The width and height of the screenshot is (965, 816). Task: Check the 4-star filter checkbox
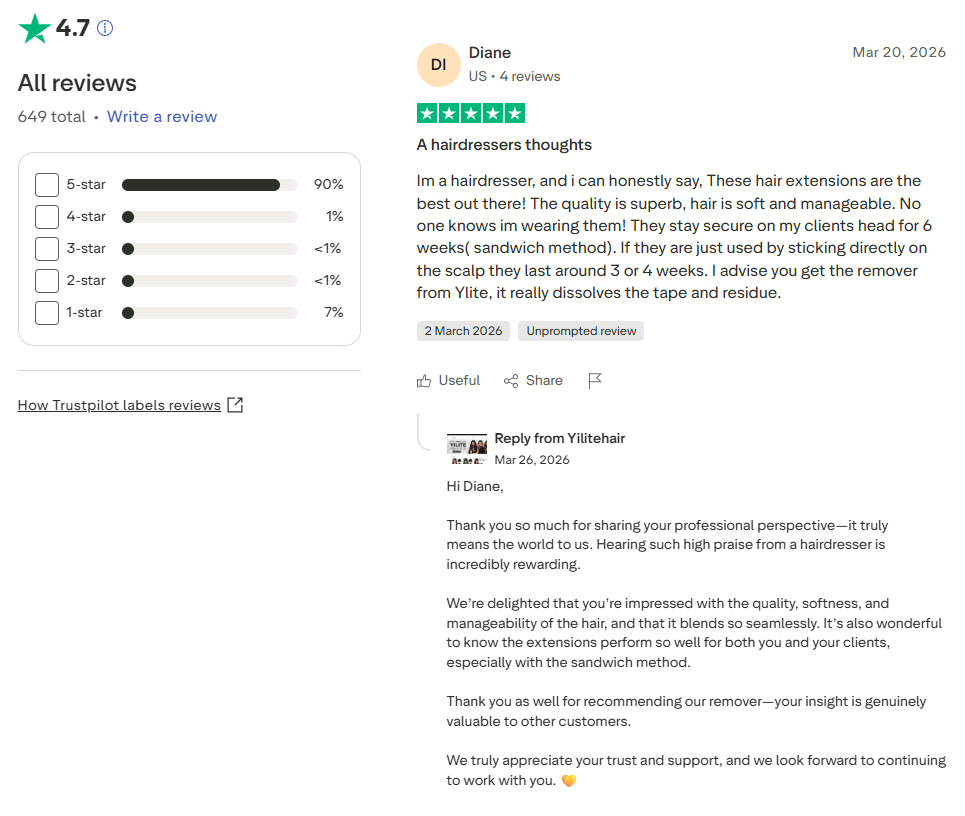pos(47,217)
